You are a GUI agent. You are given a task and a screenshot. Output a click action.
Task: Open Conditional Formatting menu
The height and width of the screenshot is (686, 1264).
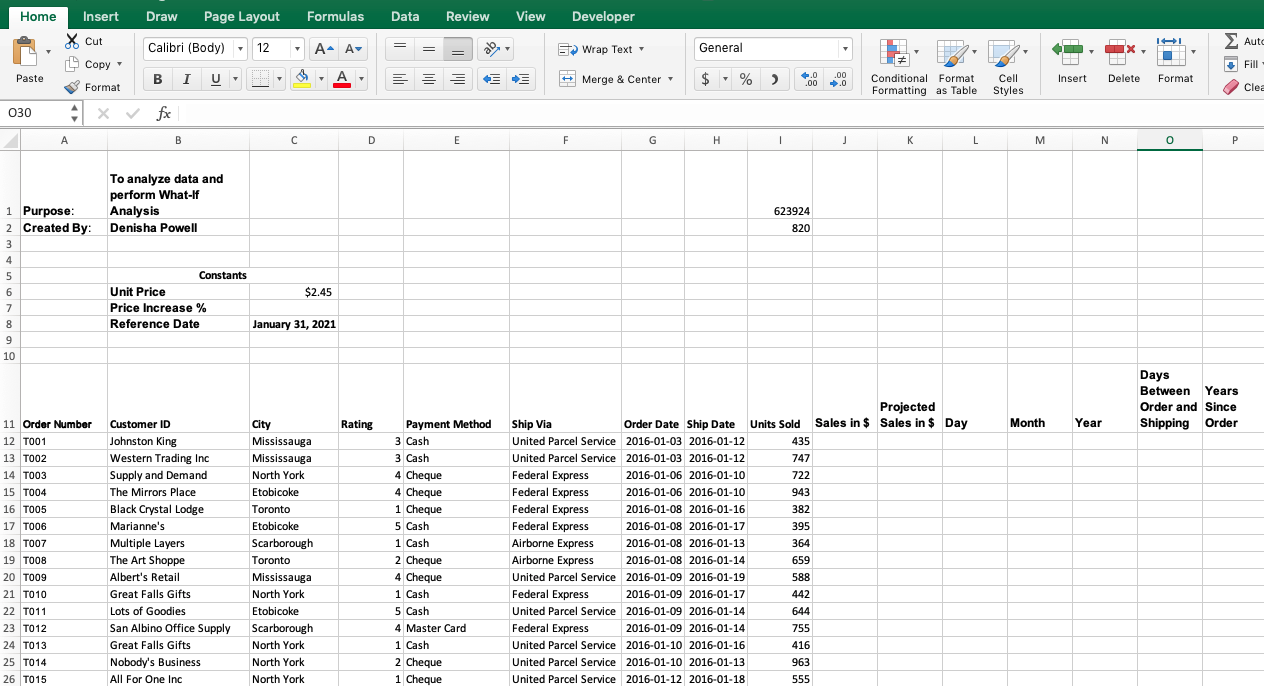coord(898,68)
